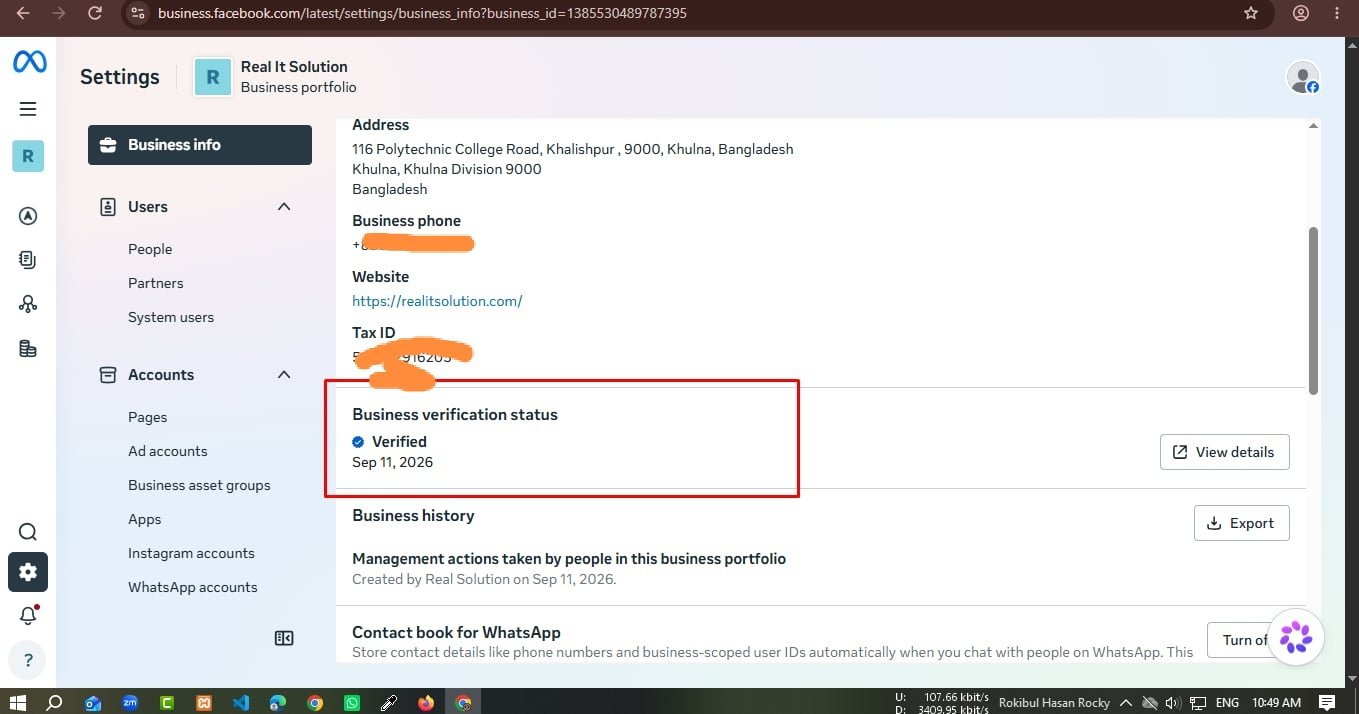Click the Meta logo icon
This screenshot has width=1359, height=714.
point(29,61)
